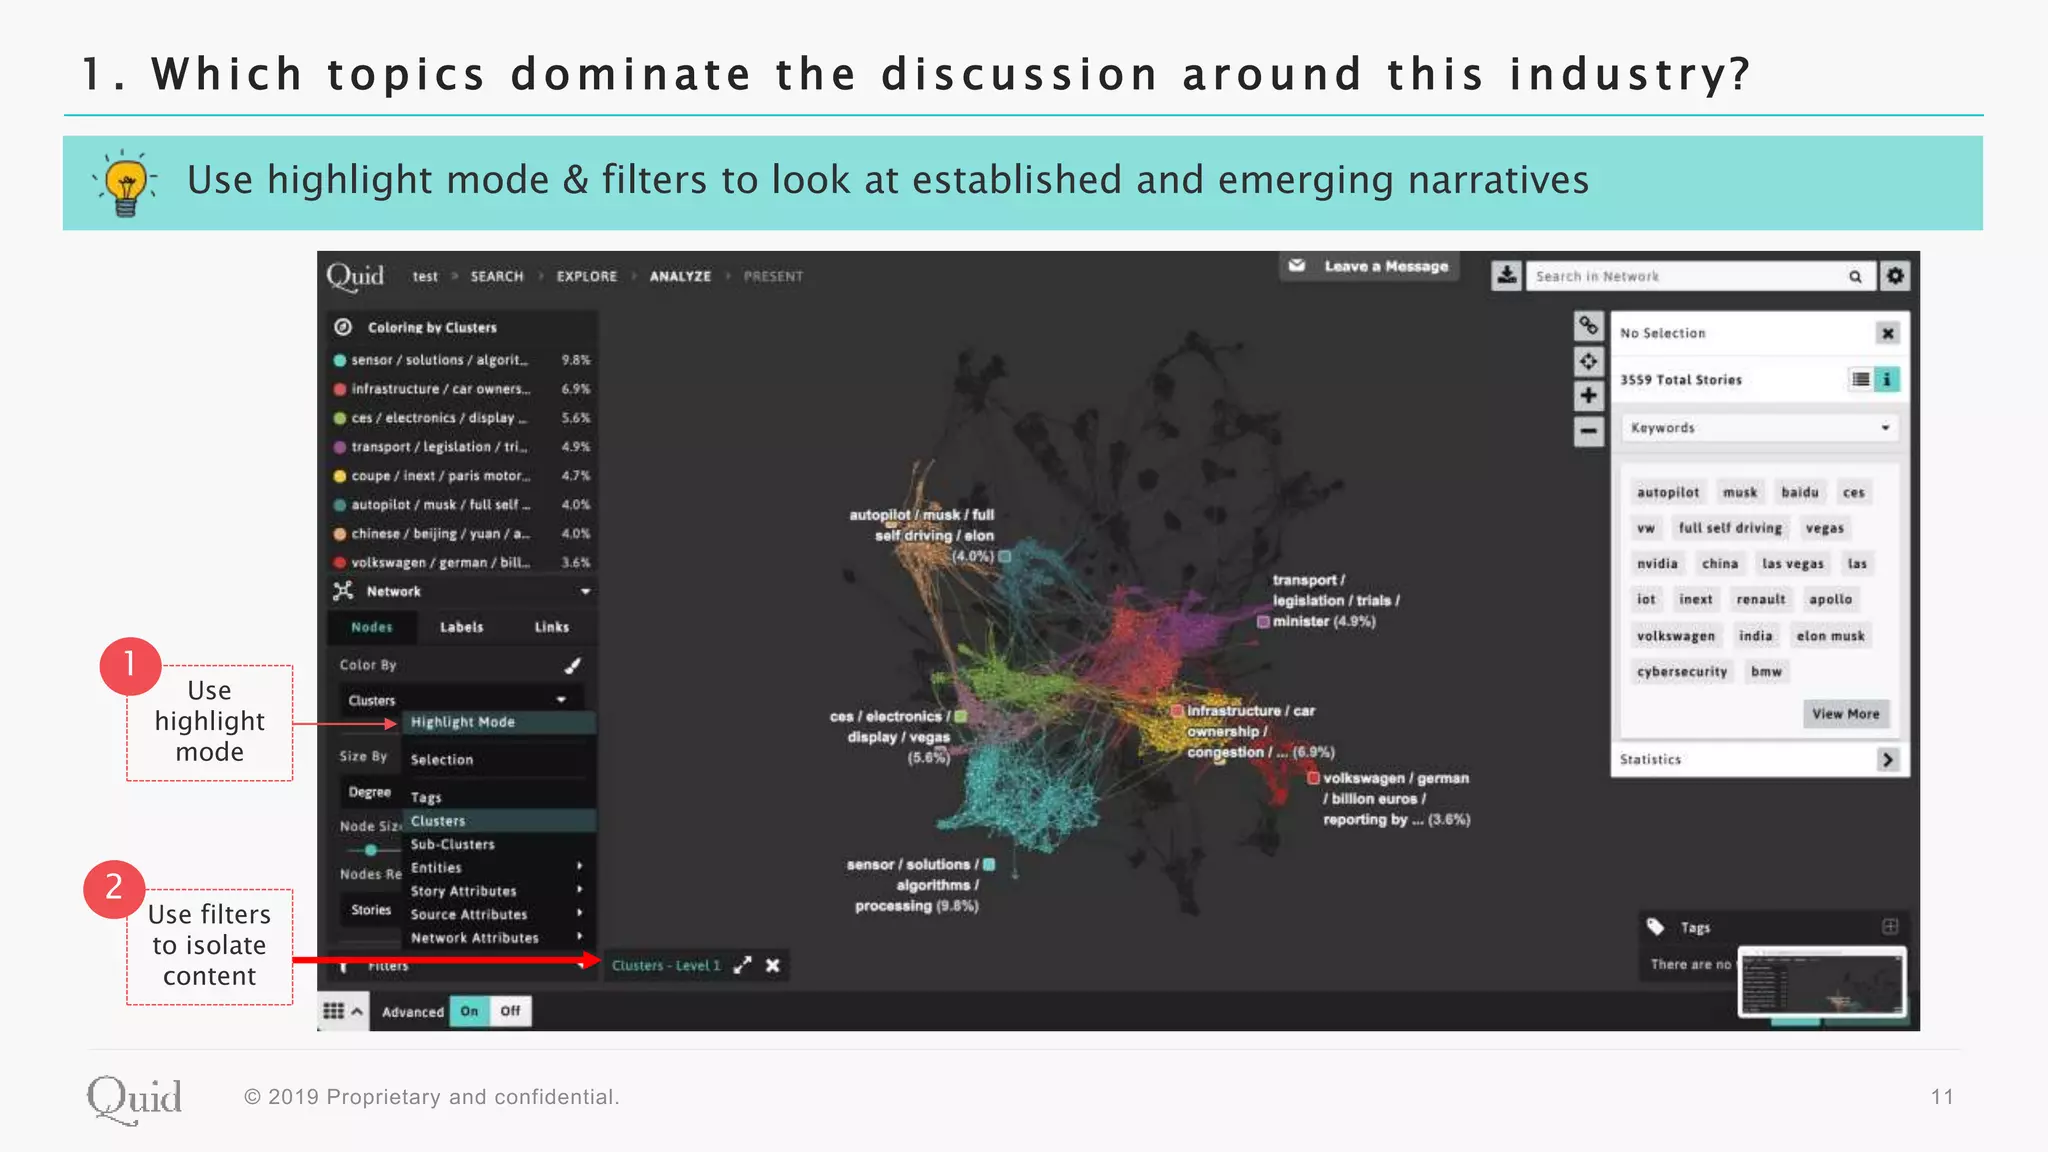Screen dimensions: 2048x1152
Task: Switch to the Links tab
Action: pyautogui.click(x=551, y=627)
